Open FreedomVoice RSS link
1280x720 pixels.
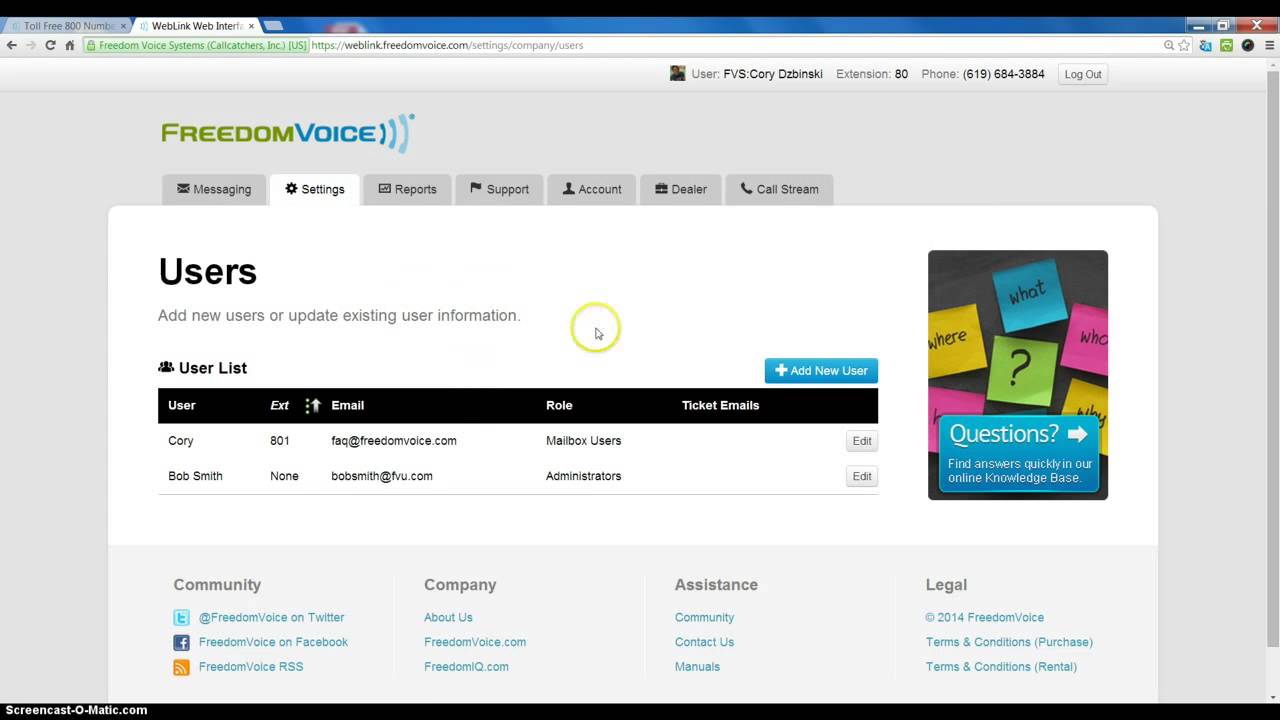click(251, 667)
